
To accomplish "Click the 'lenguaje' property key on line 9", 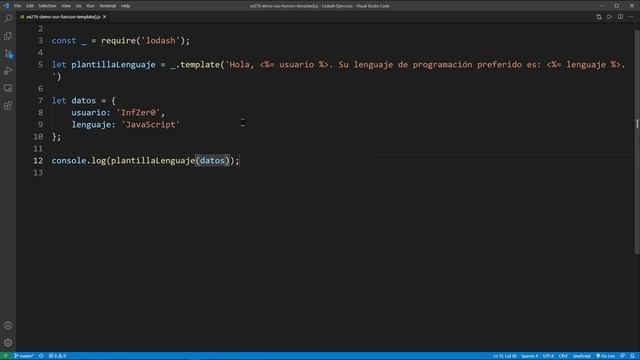I will tap(91, 124).
